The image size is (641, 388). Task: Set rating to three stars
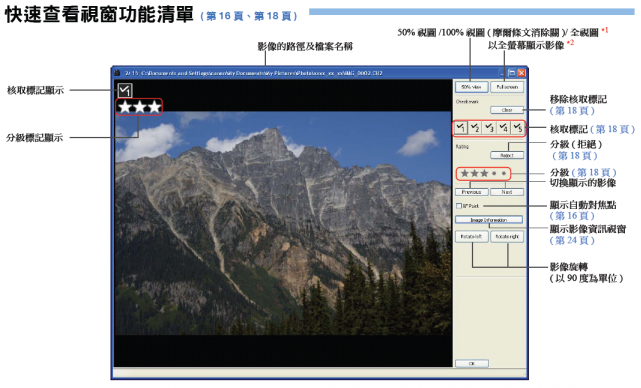484,173
